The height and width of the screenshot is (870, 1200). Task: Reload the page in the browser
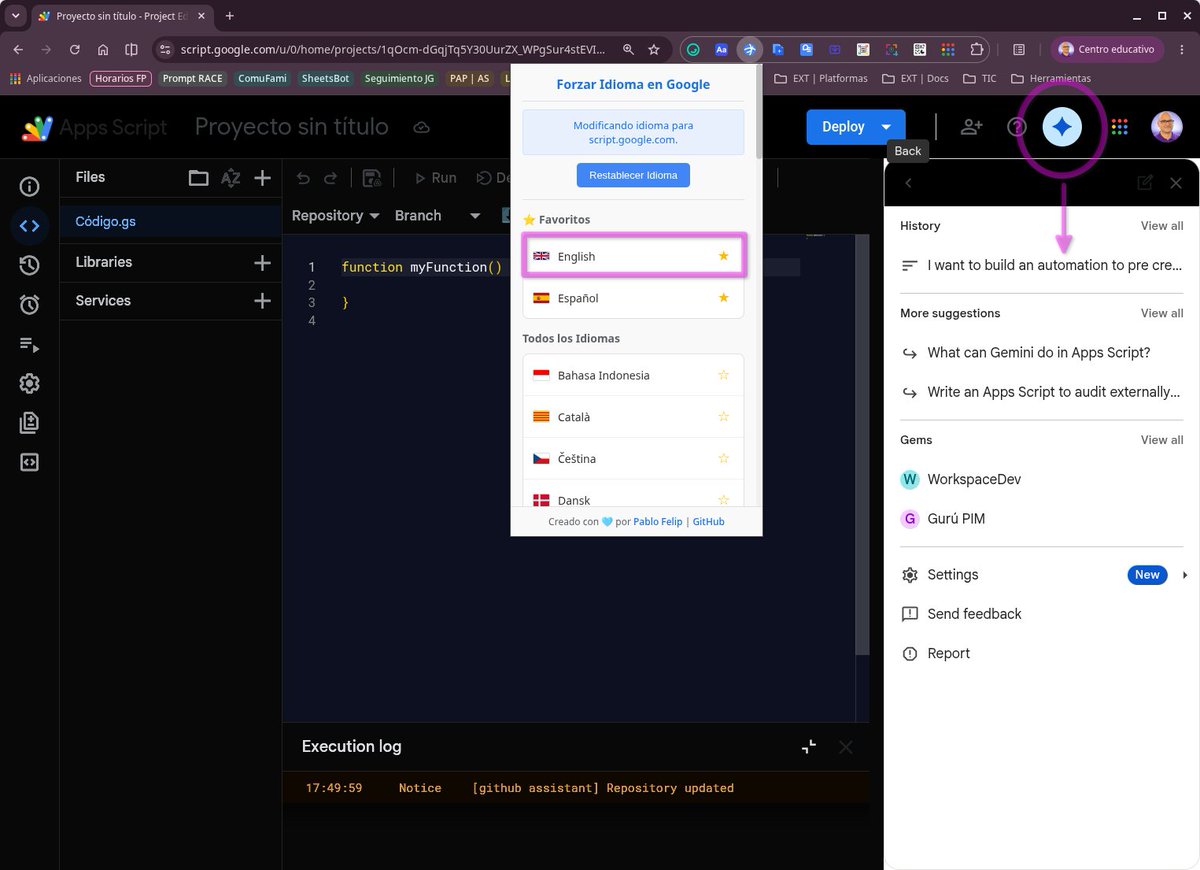coord(75,49)
